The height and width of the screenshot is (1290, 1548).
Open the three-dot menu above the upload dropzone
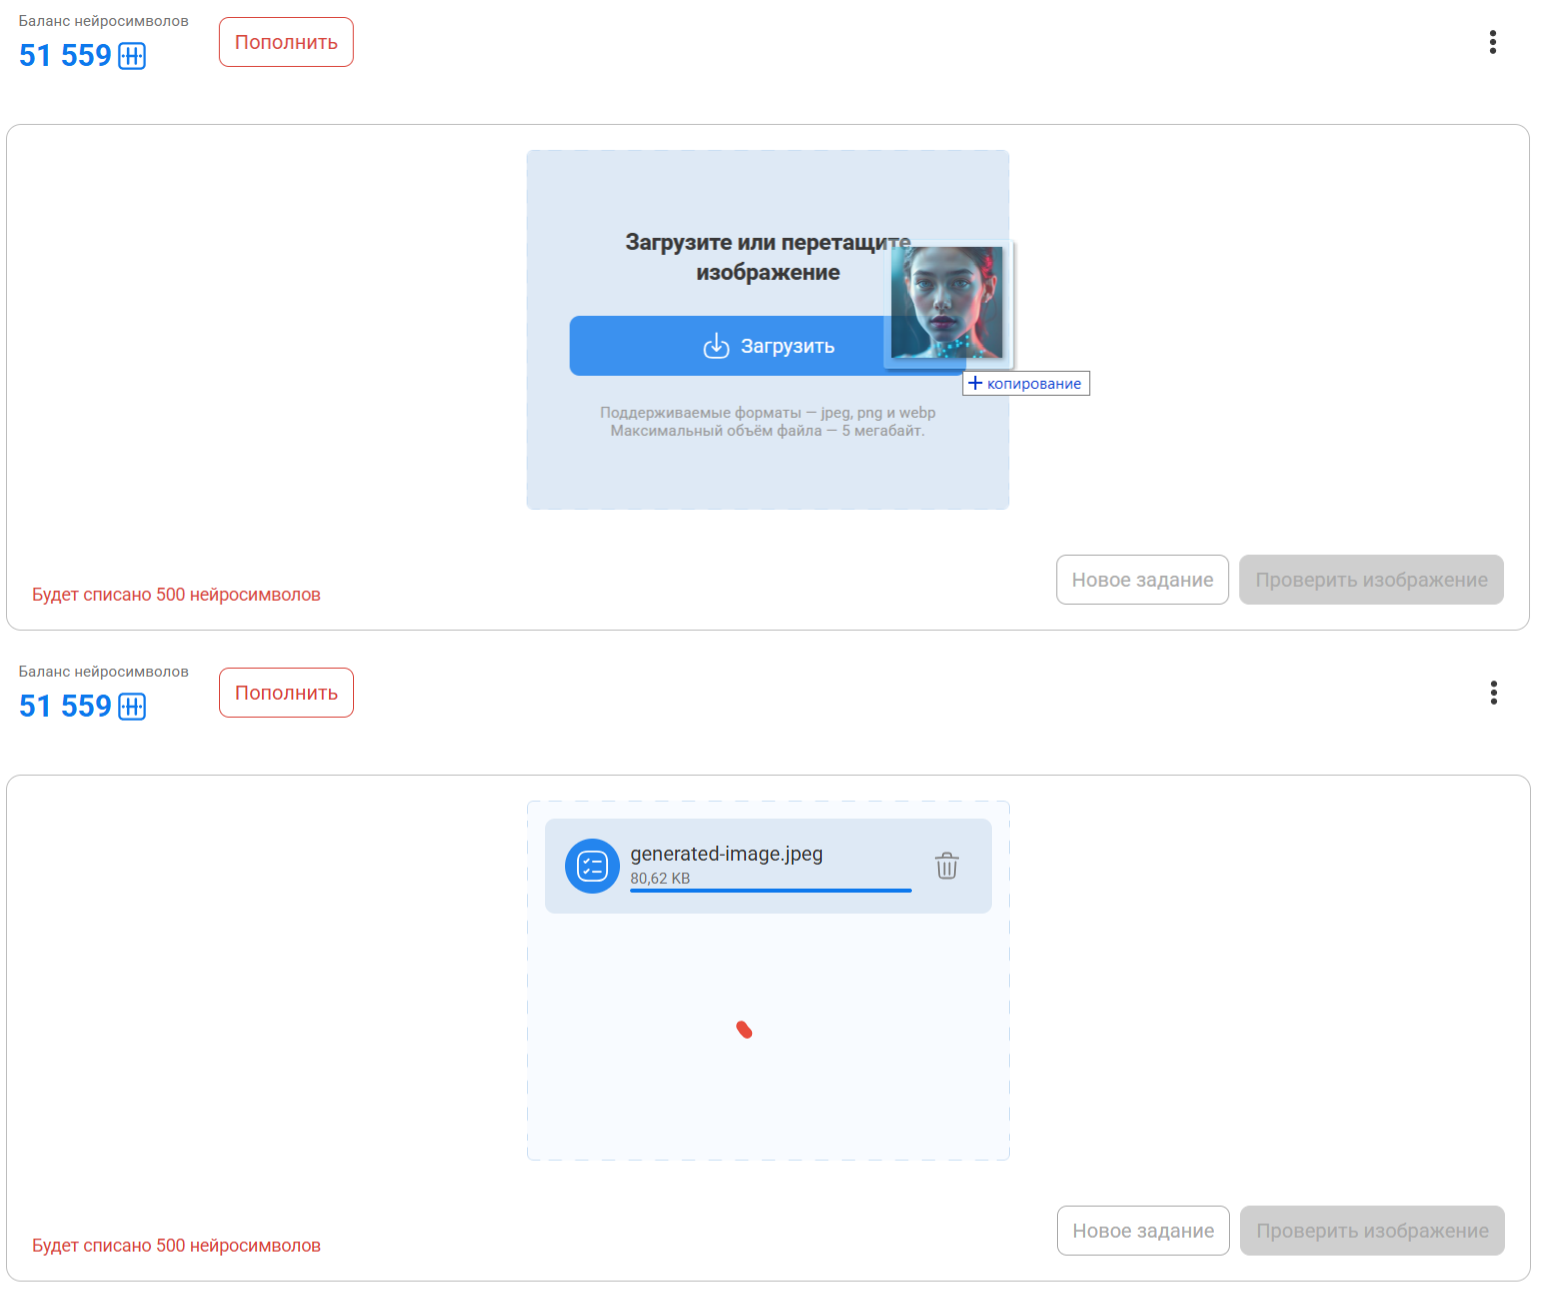1492,42
